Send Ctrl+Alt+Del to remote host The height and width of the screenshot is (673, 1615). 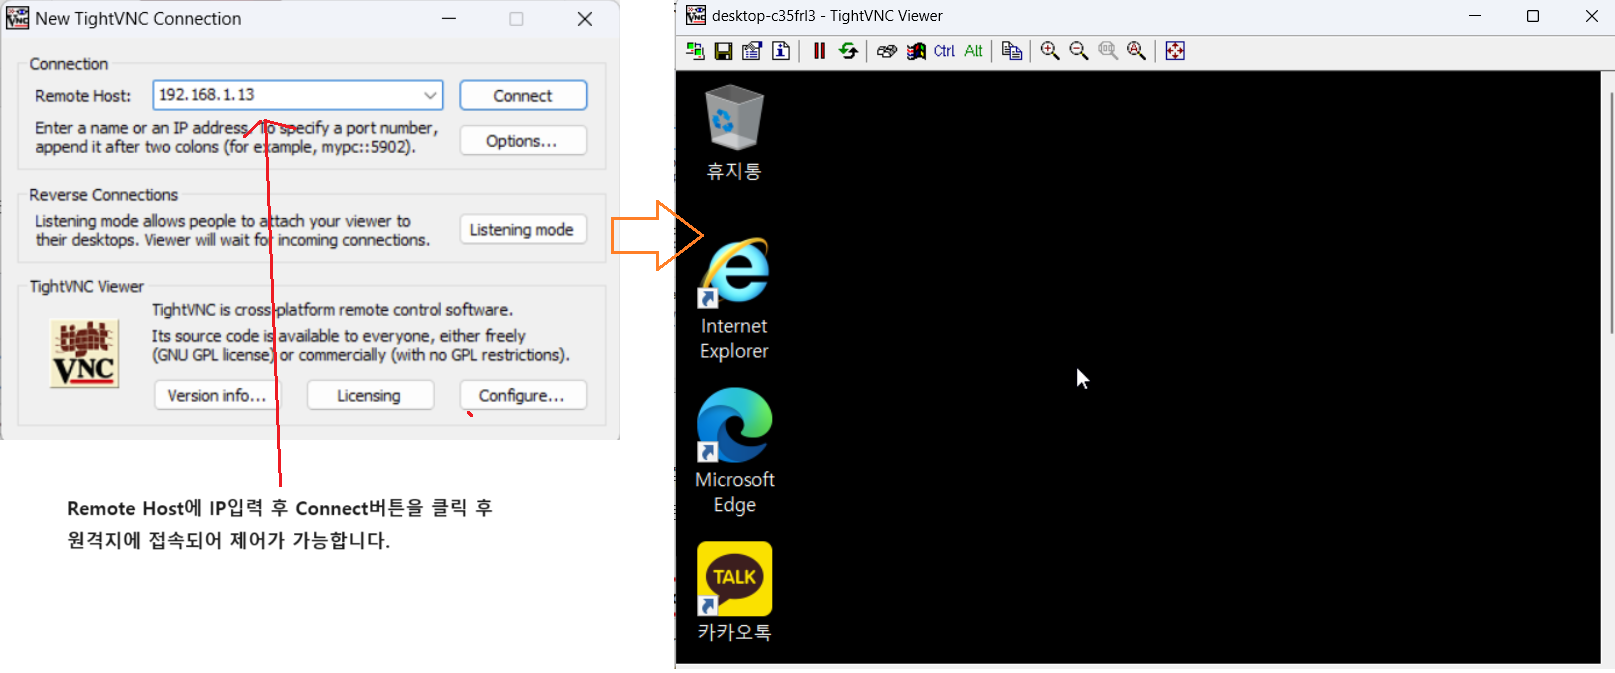(887, 51)
